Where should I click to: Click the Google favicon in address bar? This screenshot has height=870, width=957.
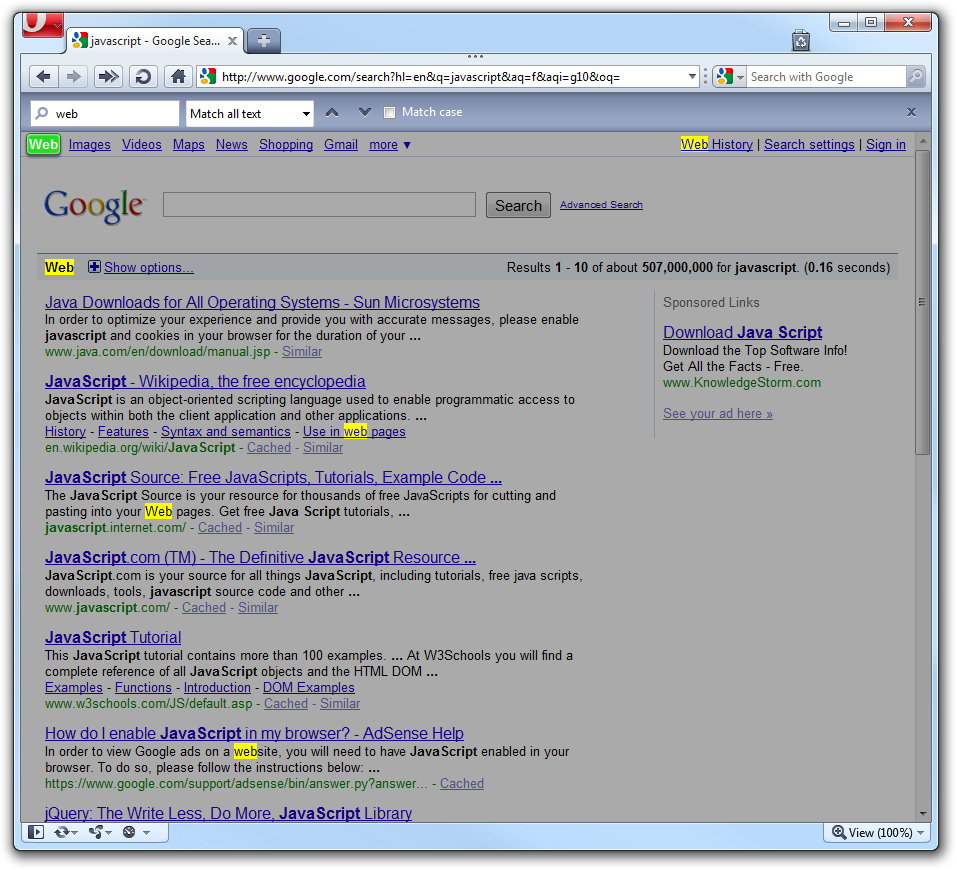pos(208,77)
